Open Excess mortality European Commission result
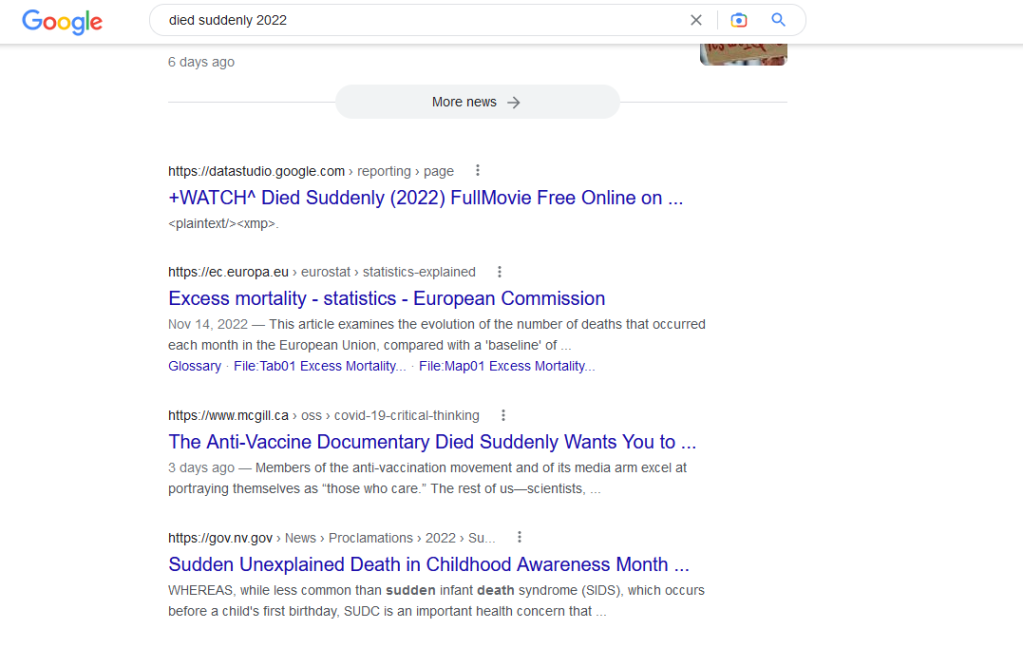Screen dimensions: 1023x648 pos(386,298)
